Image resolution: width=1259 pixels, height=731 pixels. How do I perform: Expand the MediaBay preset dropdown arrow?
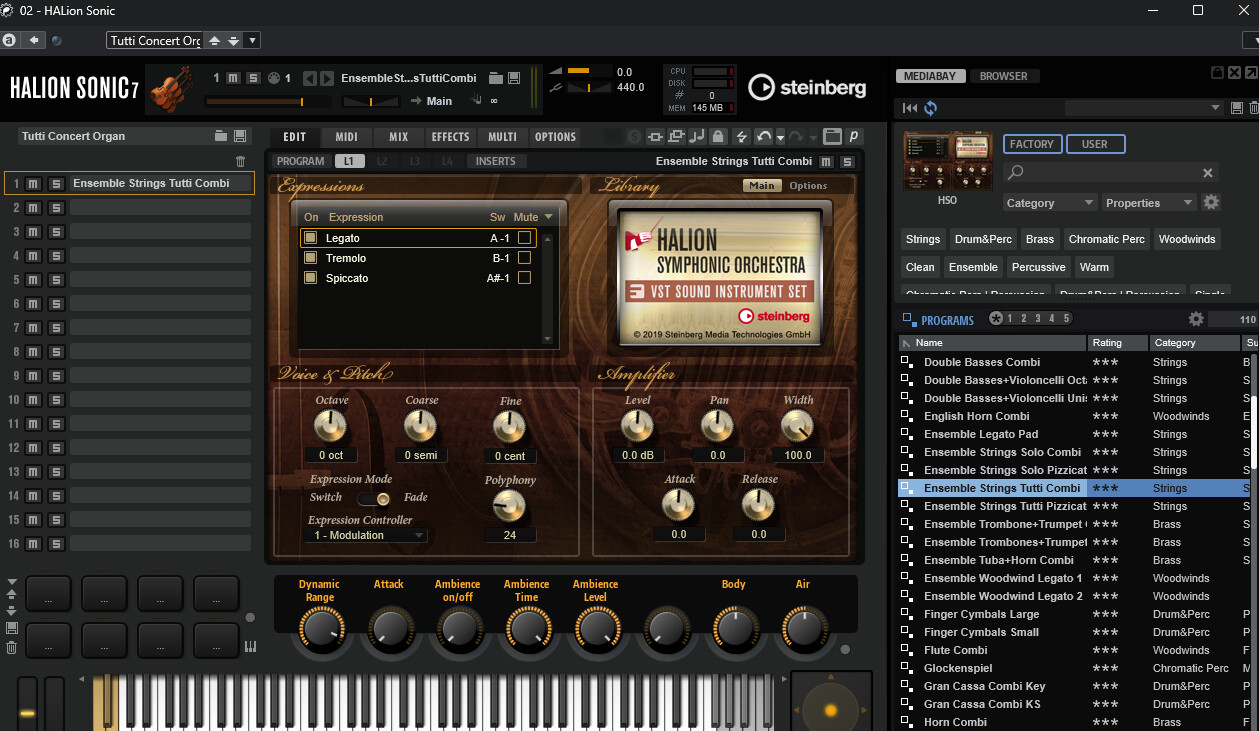pyautogui.click(x=1216, y=108)
